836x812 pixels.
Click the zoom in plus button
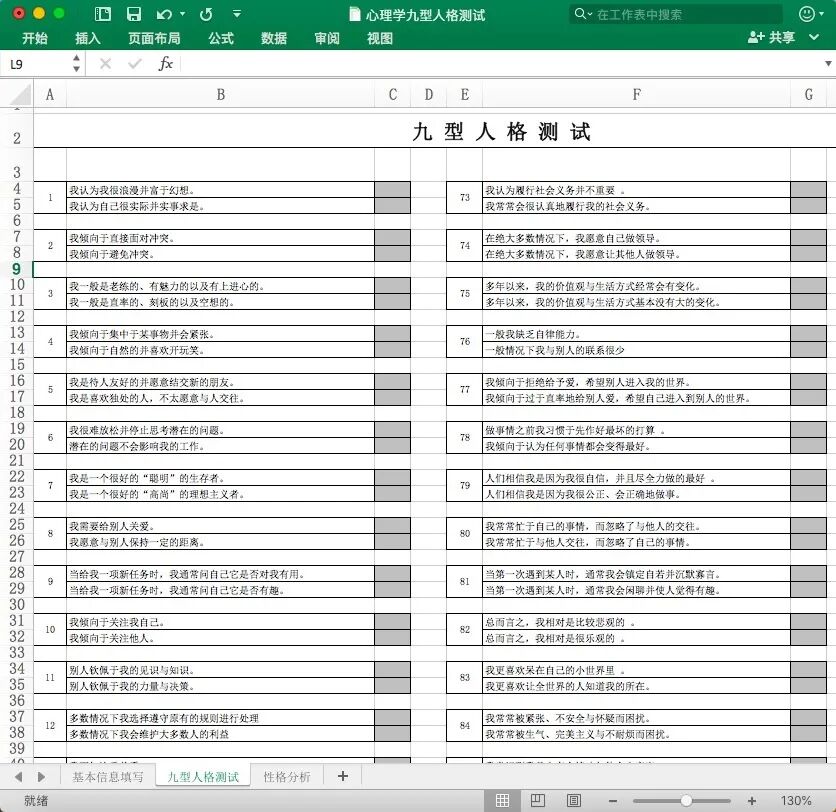click(752, 801)
